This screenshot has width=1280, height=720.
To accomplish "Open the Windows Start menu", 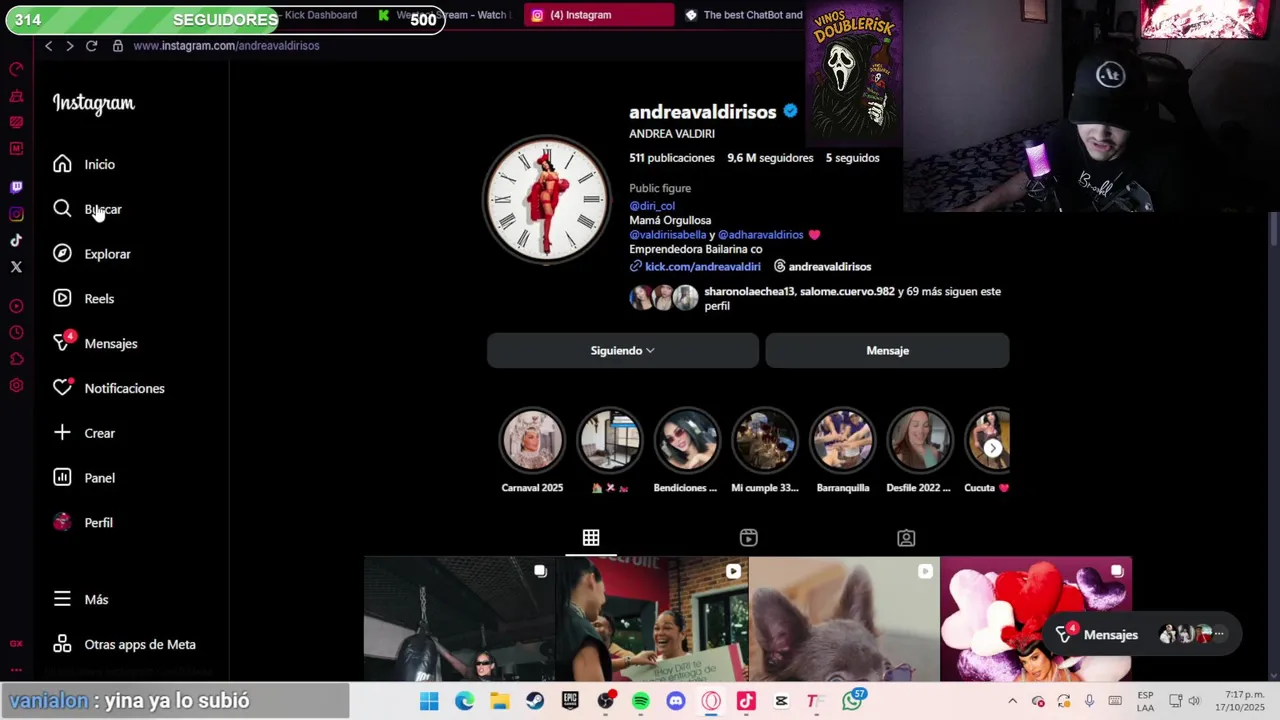I will [x=429, y=702].
